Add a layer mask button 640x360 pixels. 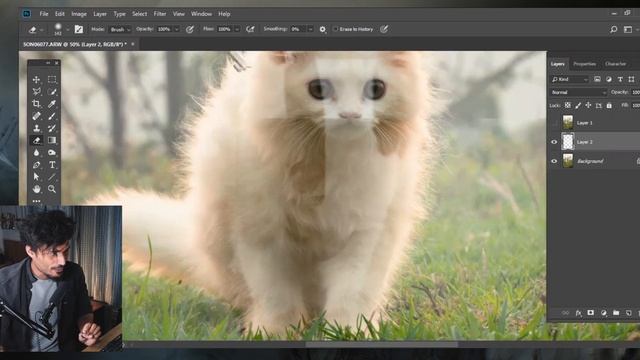coord(591,313)
